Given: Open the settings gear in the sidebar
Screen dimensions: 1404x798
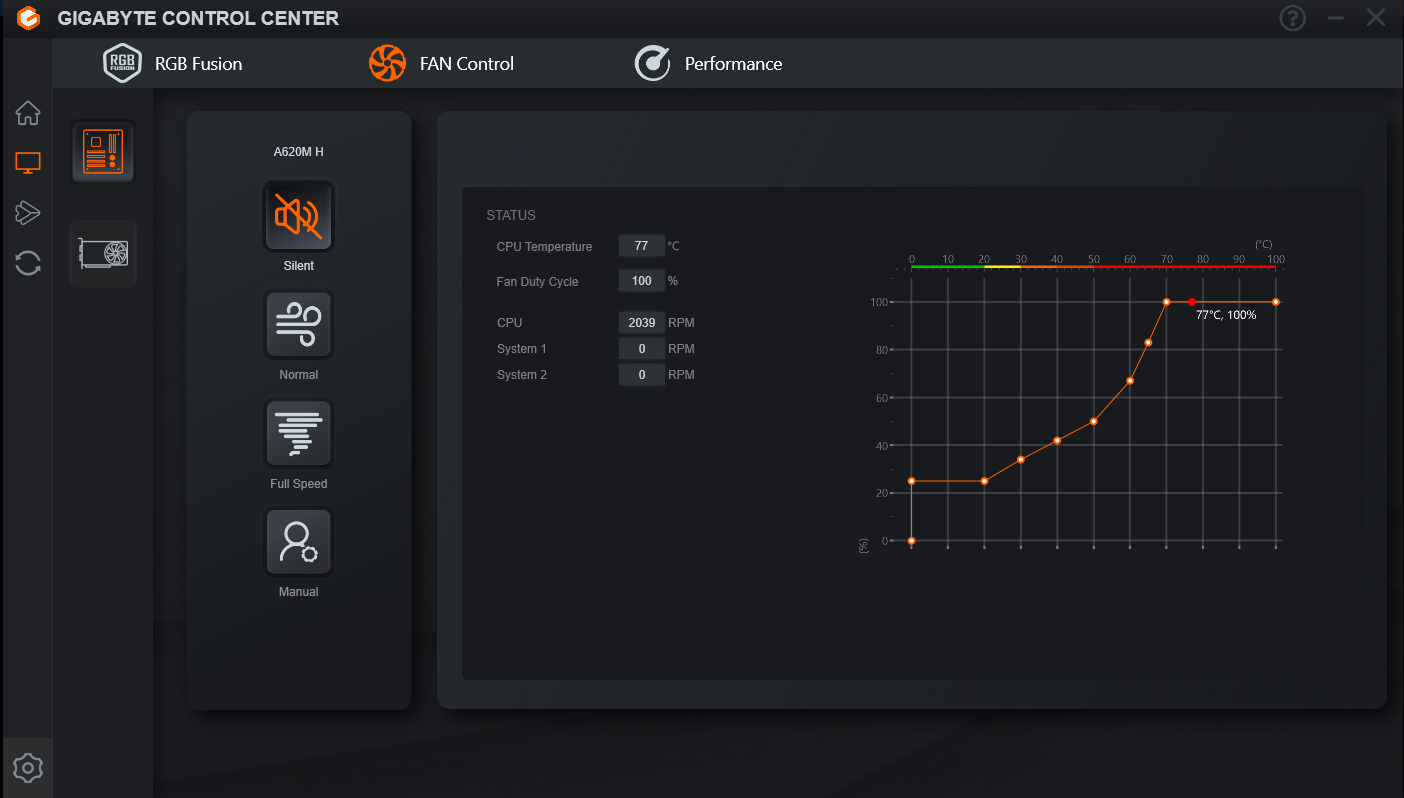Looking at the screenshot, I should (x=28, y=768).
